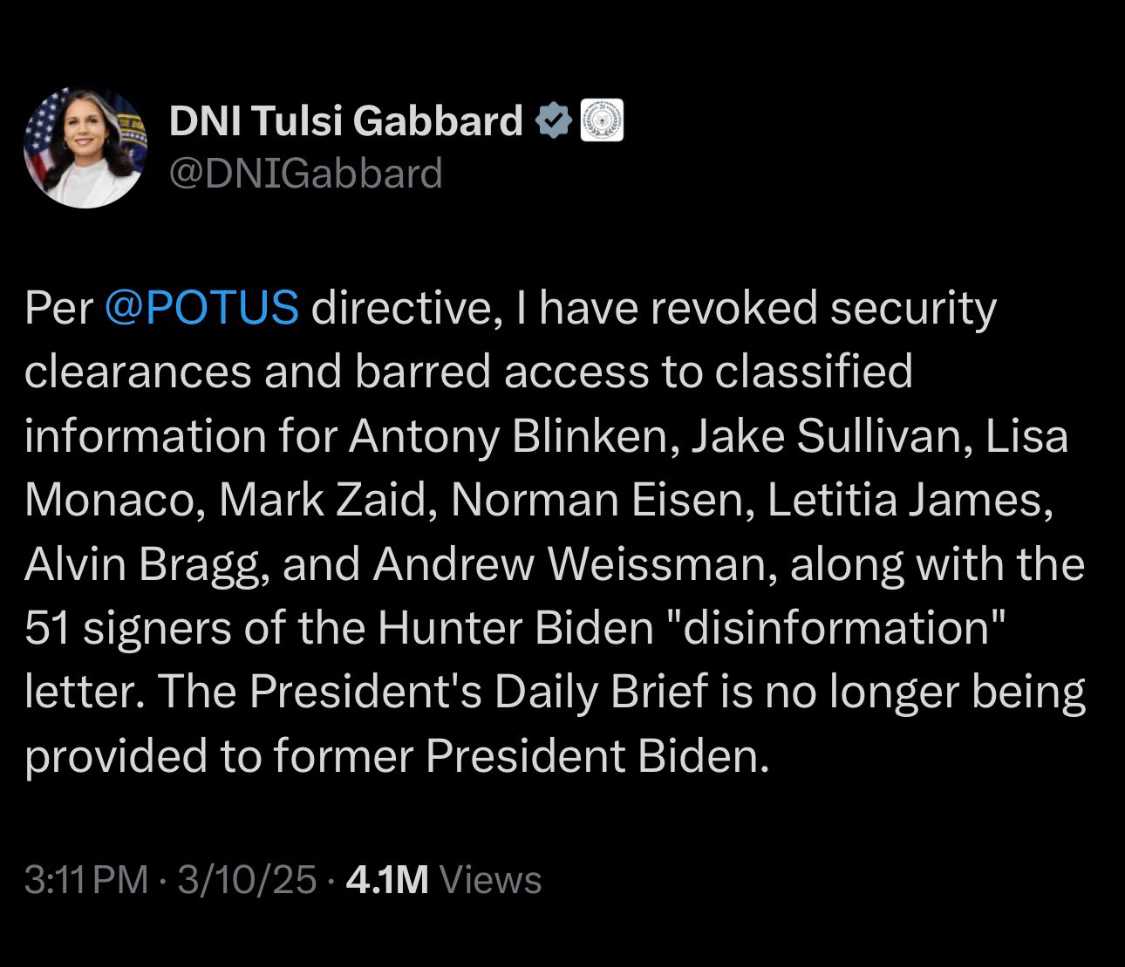Click the phrase President's Daily Brief
This screenshot has height=967, width=1125.
tap(479, 693)
